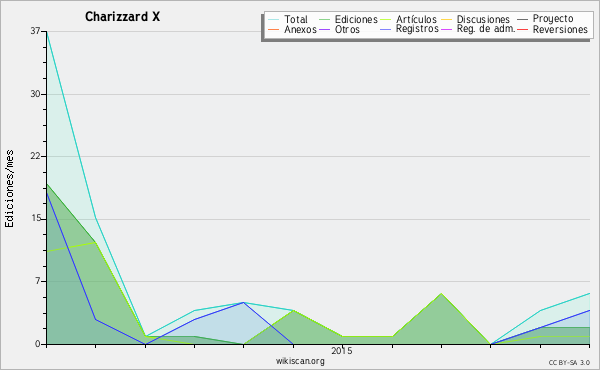Click the cyan Total legend line swatch

point(273,20)
